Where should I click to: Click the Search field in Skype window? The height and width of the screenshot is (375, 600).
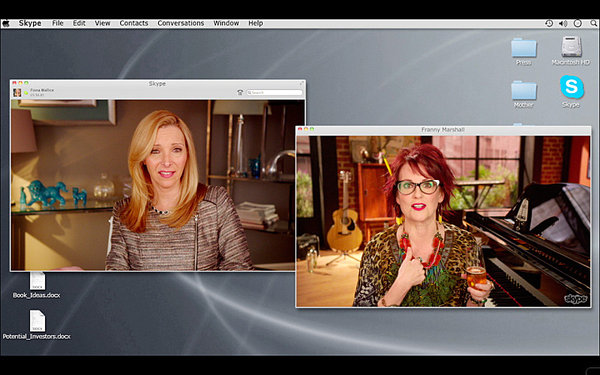coord(274,92)
